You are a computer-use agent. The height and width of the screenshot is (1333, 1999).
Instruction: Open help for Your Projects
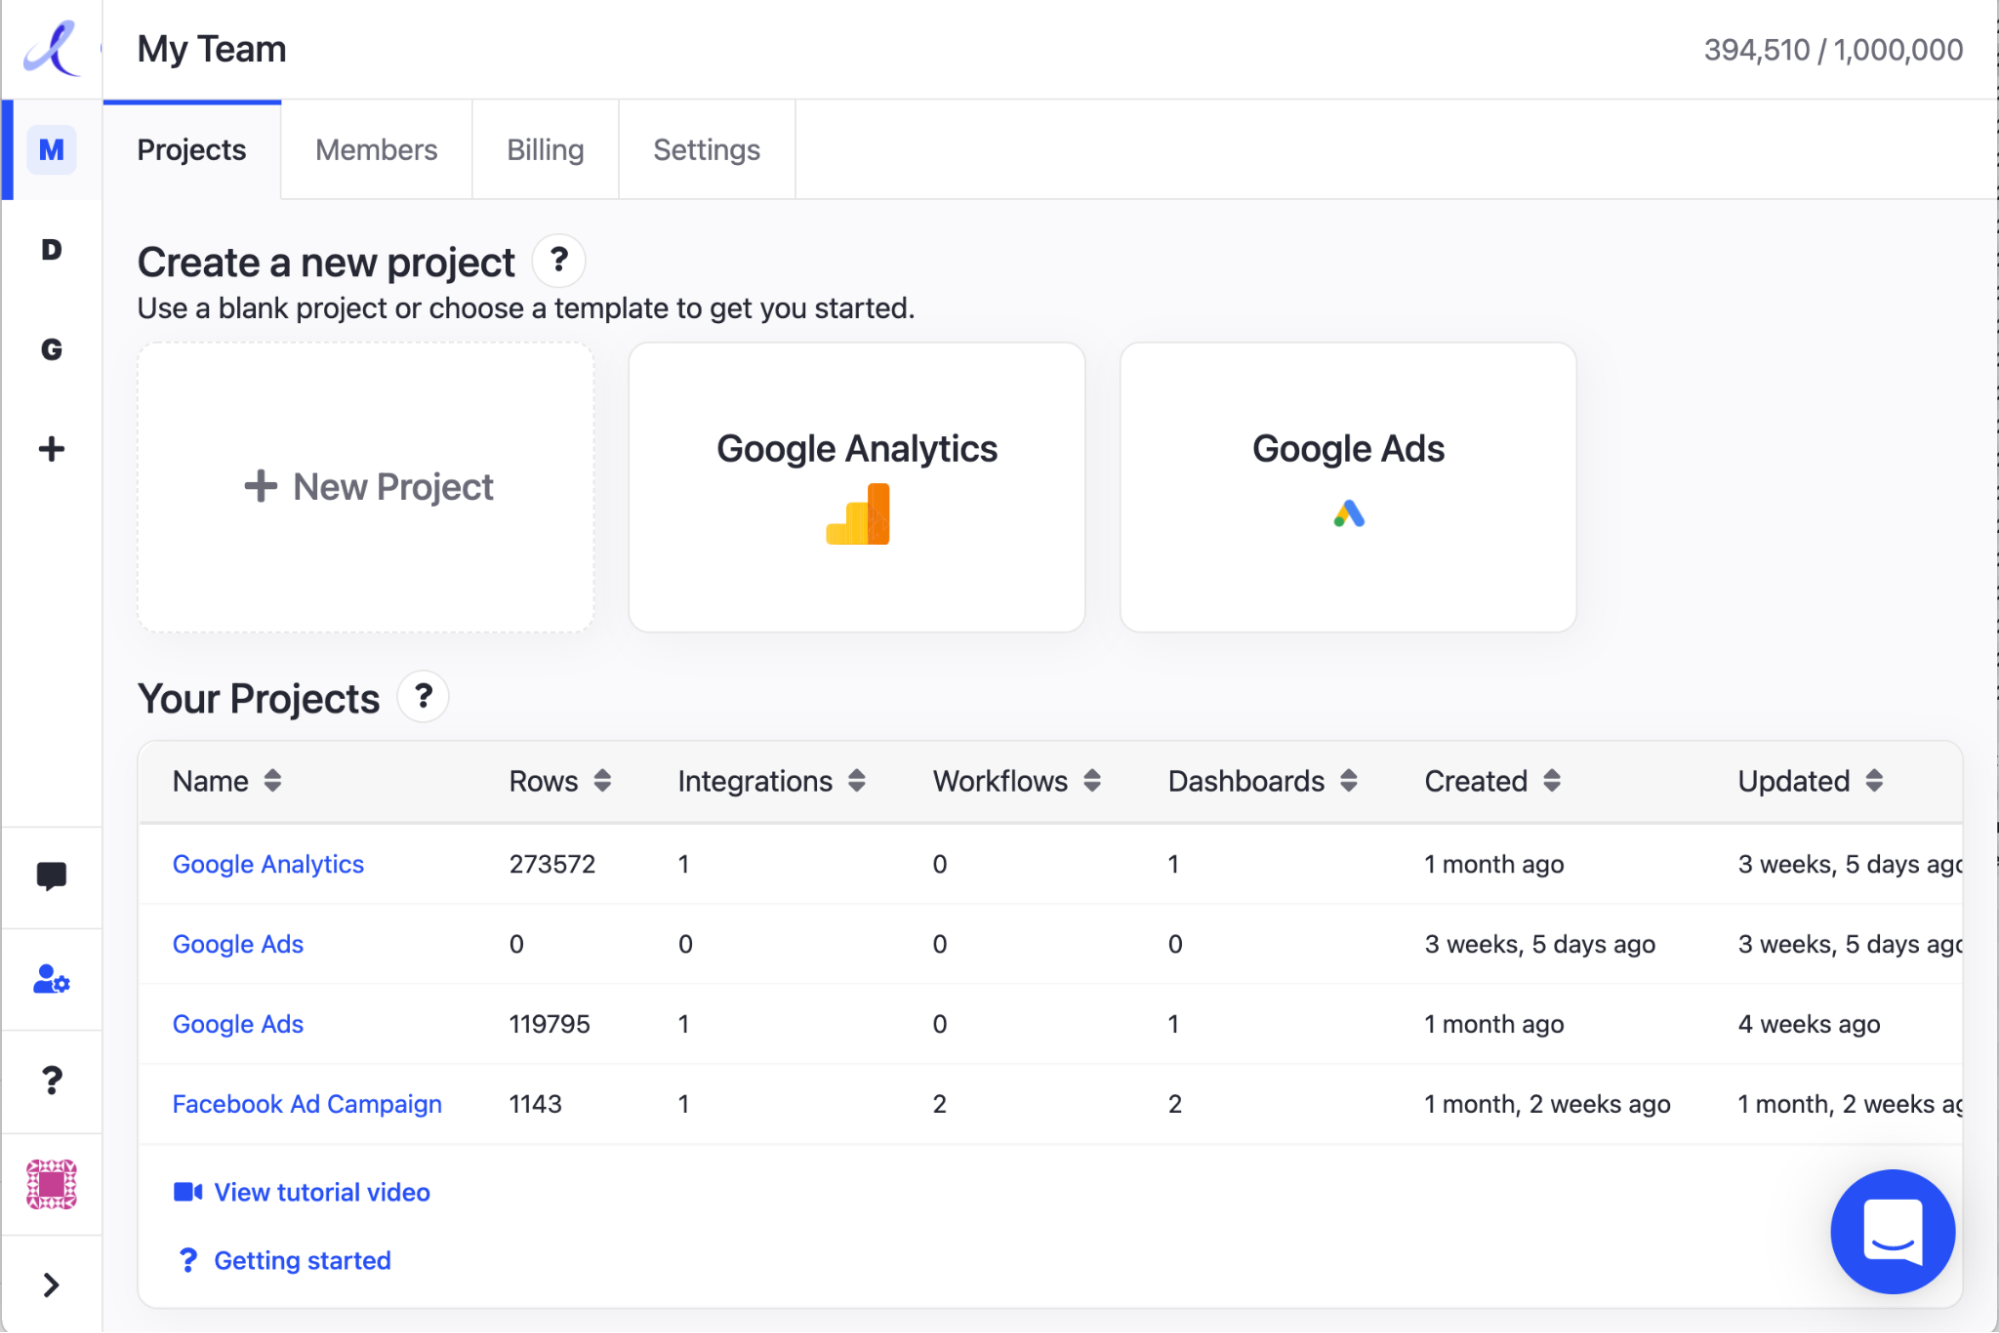423,697
